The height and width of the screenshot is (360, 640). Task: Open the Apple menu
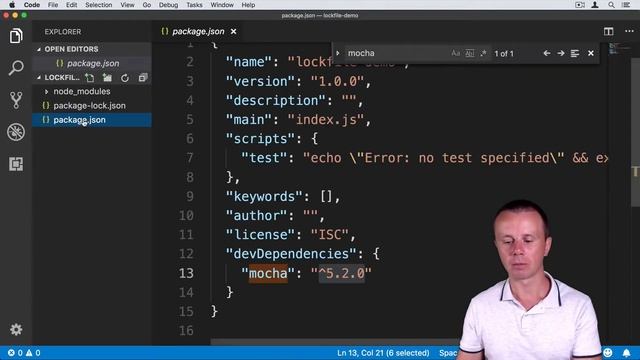12,5
